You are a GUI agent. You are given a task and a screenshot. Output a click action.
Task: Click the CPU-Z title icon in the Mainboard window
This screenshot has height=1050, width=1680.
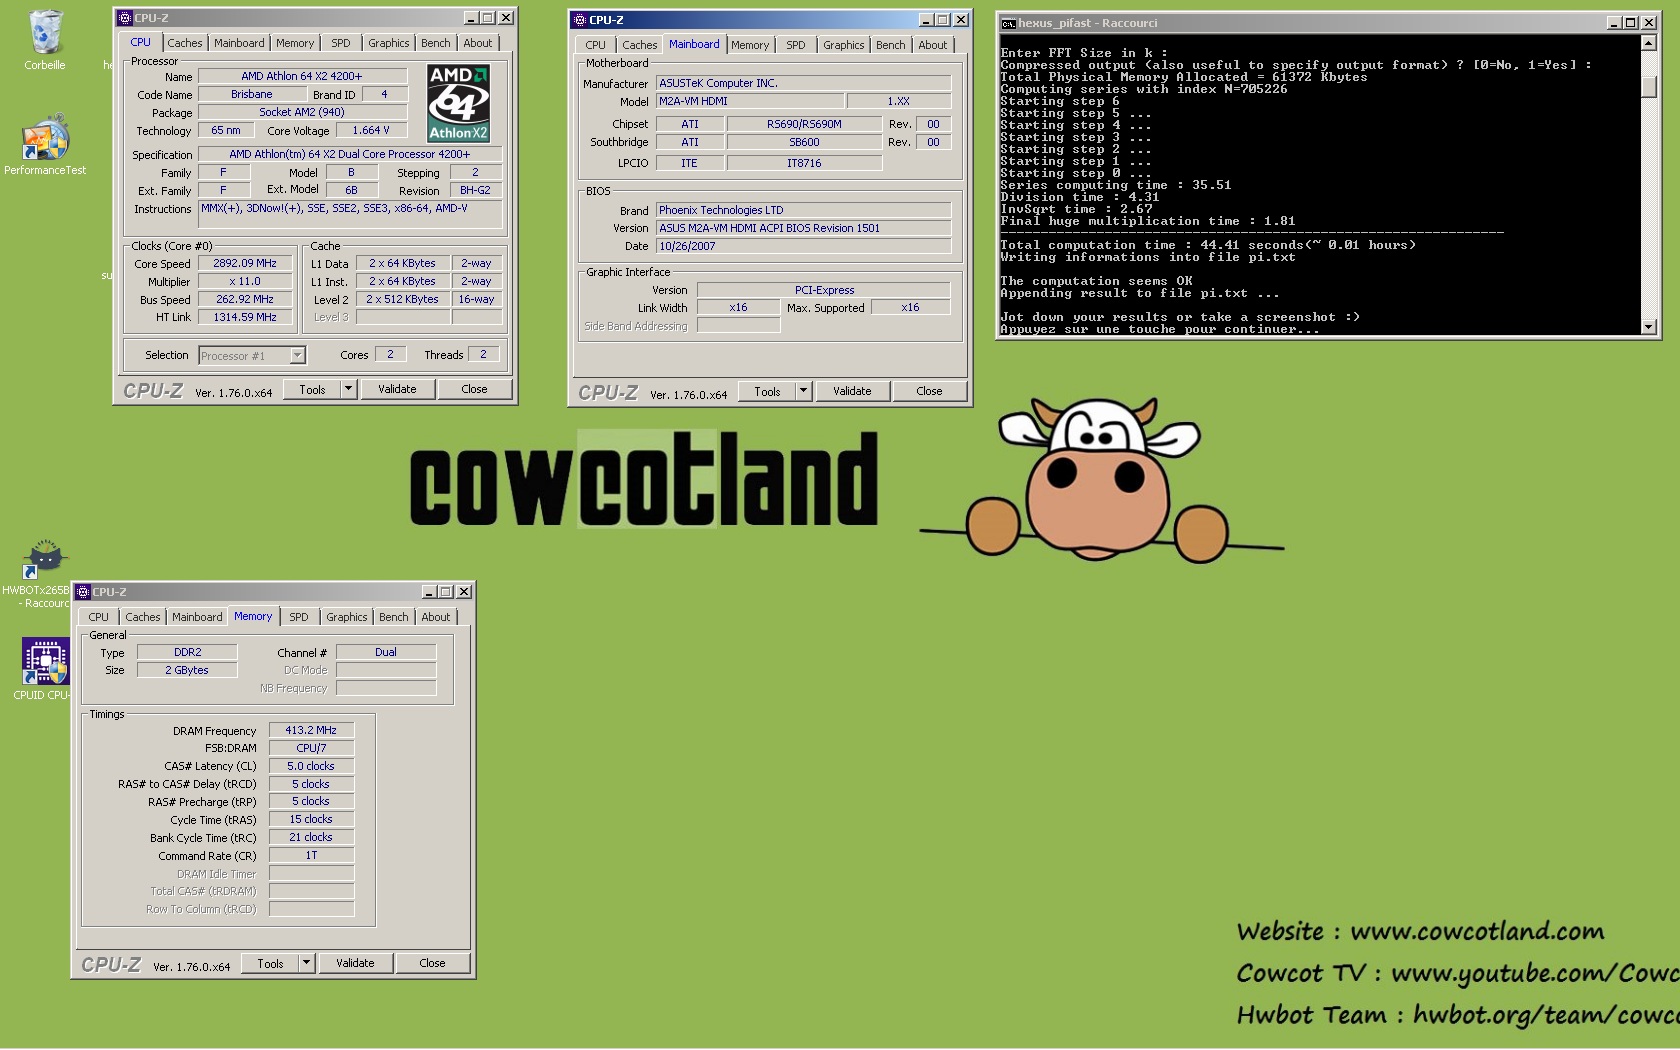580,20
